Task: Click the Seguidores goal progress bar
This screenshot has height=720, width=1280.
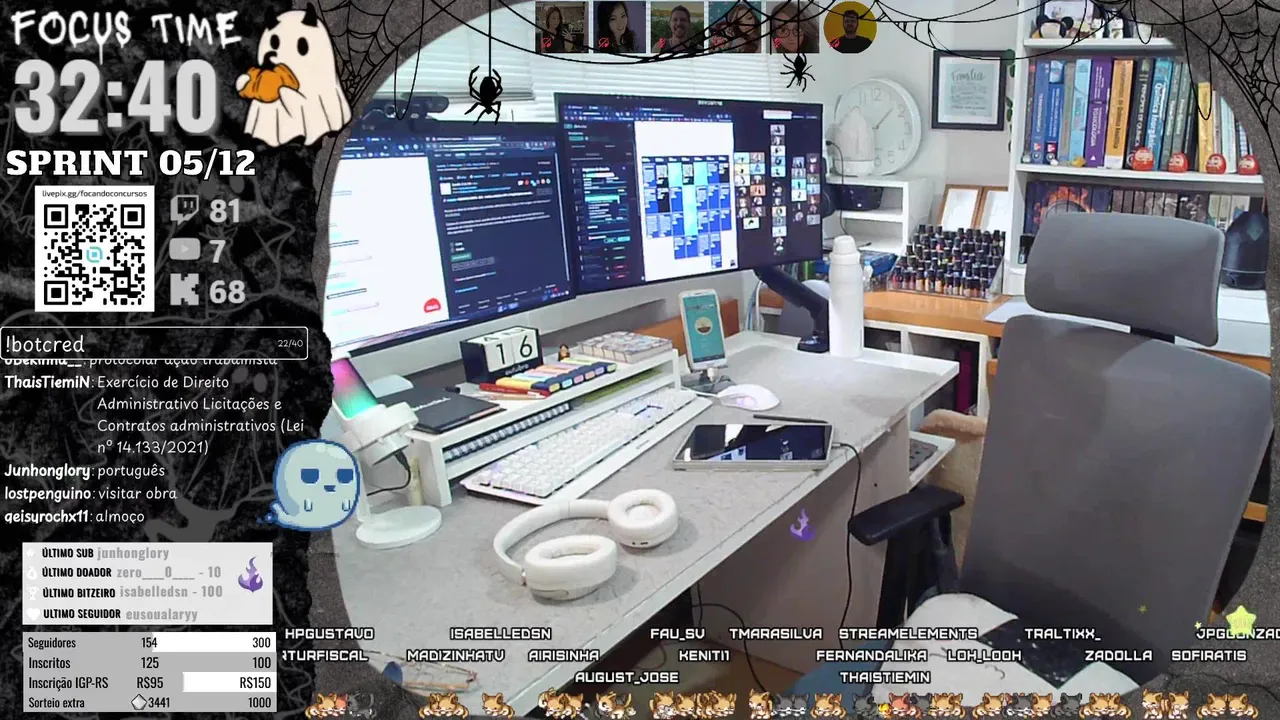Action: coord(149,643)
